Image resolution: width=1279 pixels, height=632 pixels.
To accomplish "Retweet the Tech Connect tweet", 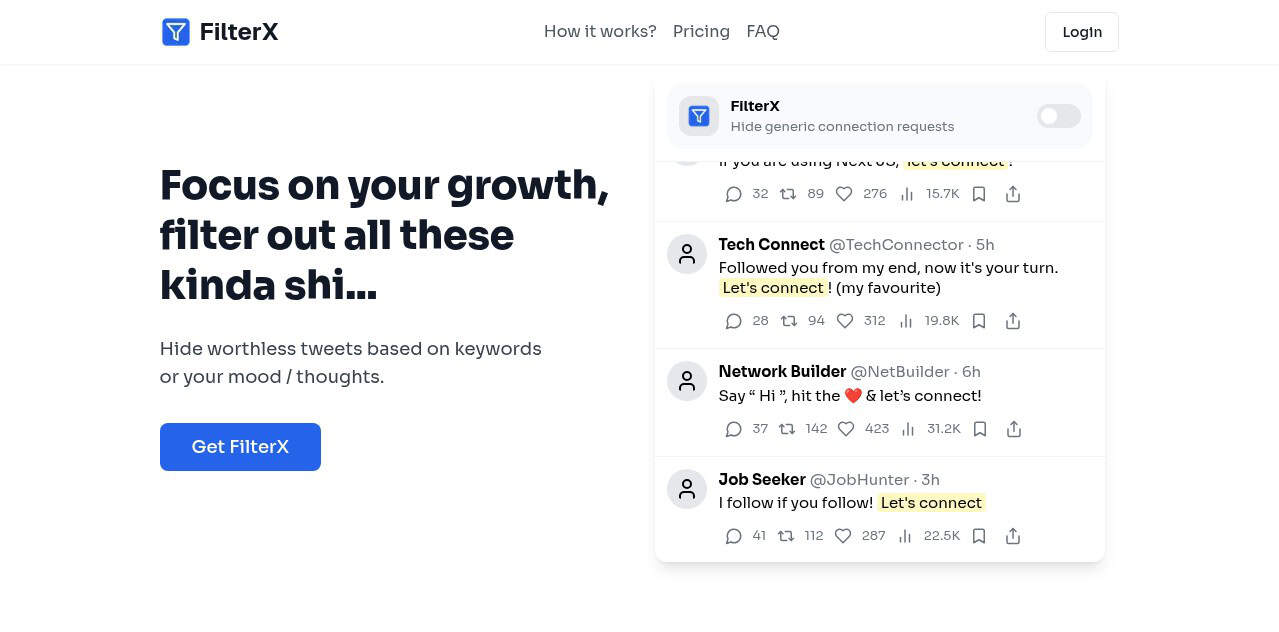I will click(x=789, y=321).
